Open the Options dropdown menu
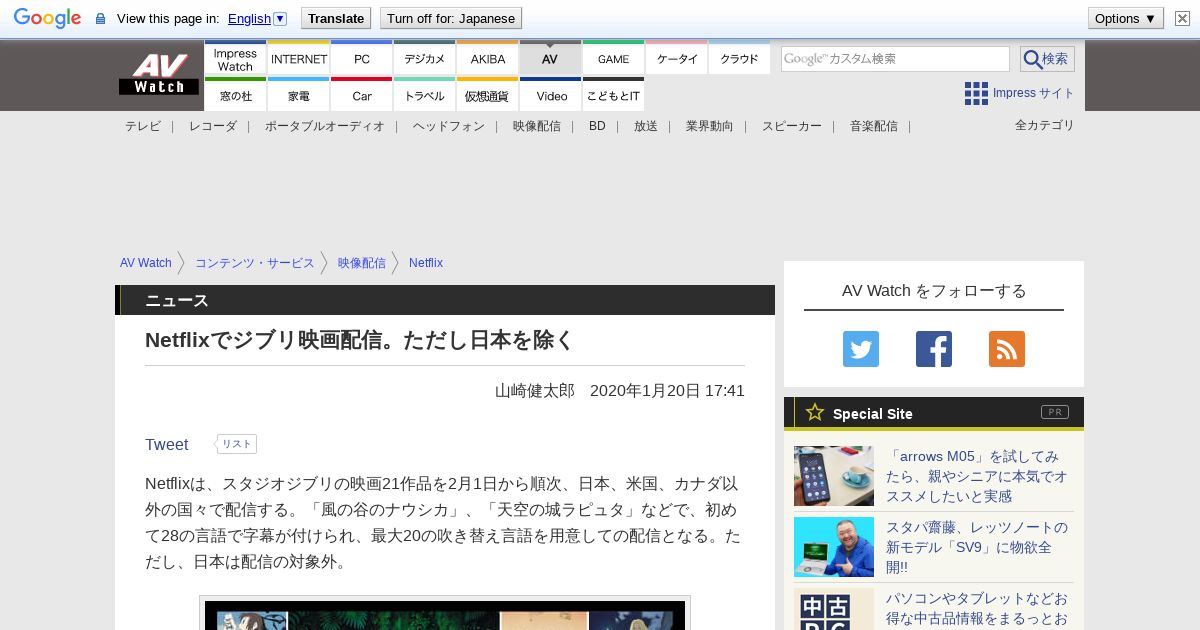The width and height of the screenshot is (1200, 630). pyautogui.click(x=1125, y=18)
